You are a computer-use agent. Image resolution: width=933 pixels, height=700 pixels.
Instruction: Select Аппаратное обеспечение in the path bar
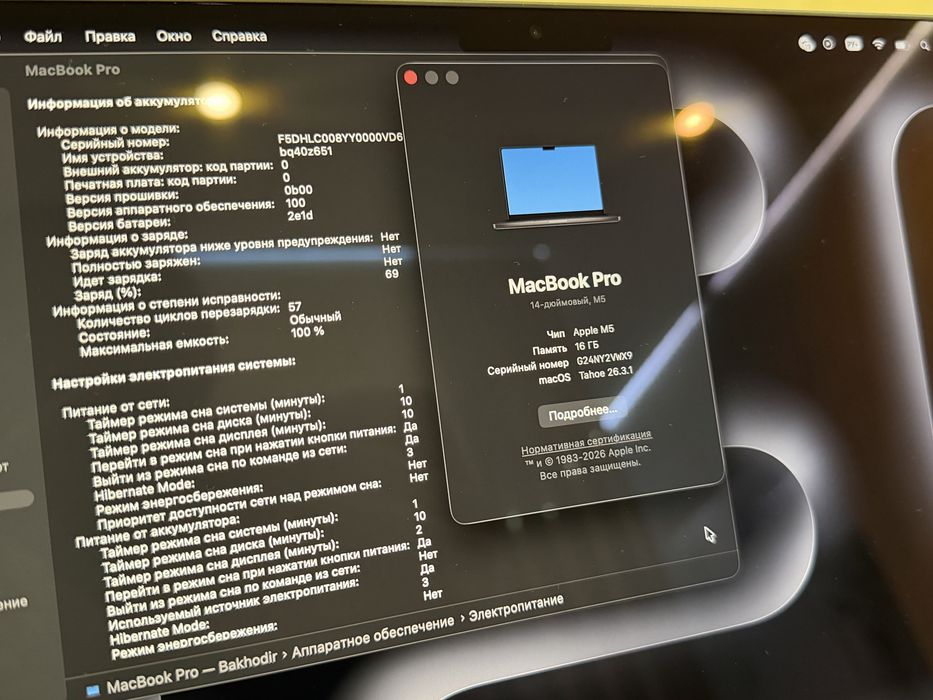(372, 637)
